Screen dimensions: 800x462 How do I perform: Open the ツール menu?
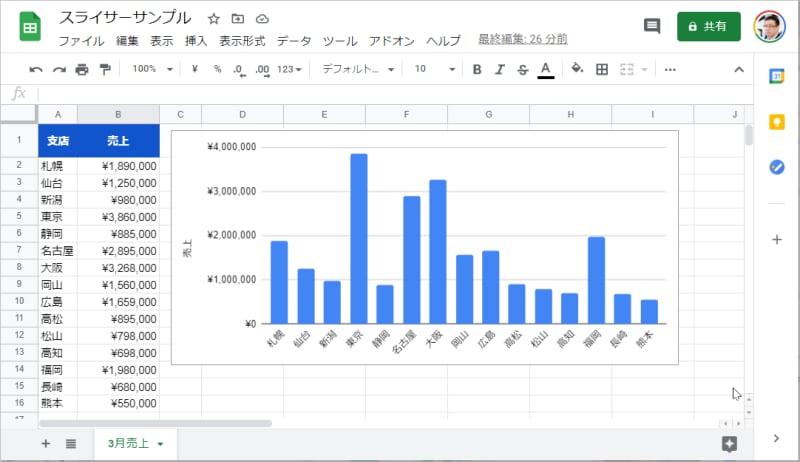point(340,41)
